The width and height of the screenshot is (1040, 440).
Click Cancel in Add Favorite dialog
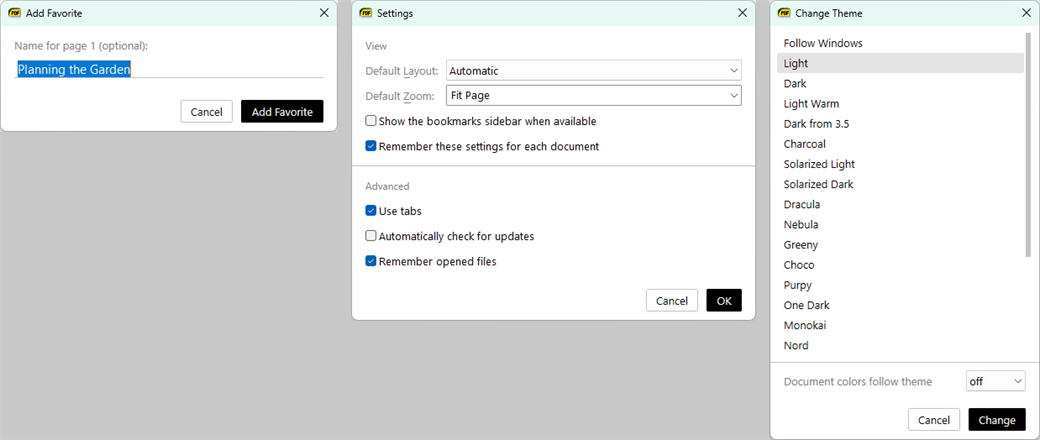206,111
